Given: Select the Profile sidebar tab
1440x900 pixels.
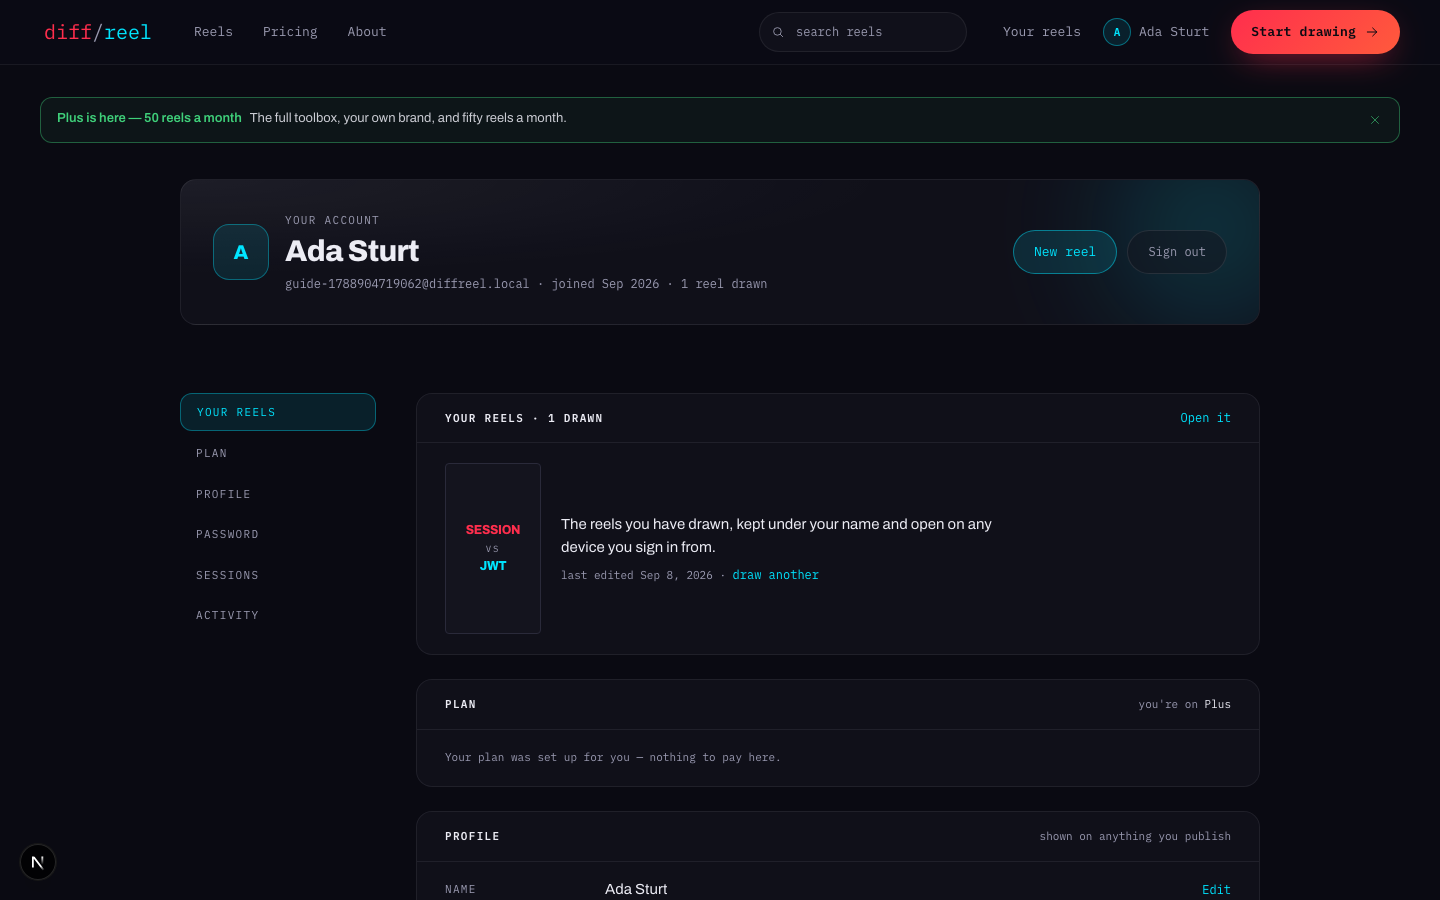Looking at the screenshot, I should 278,494.
